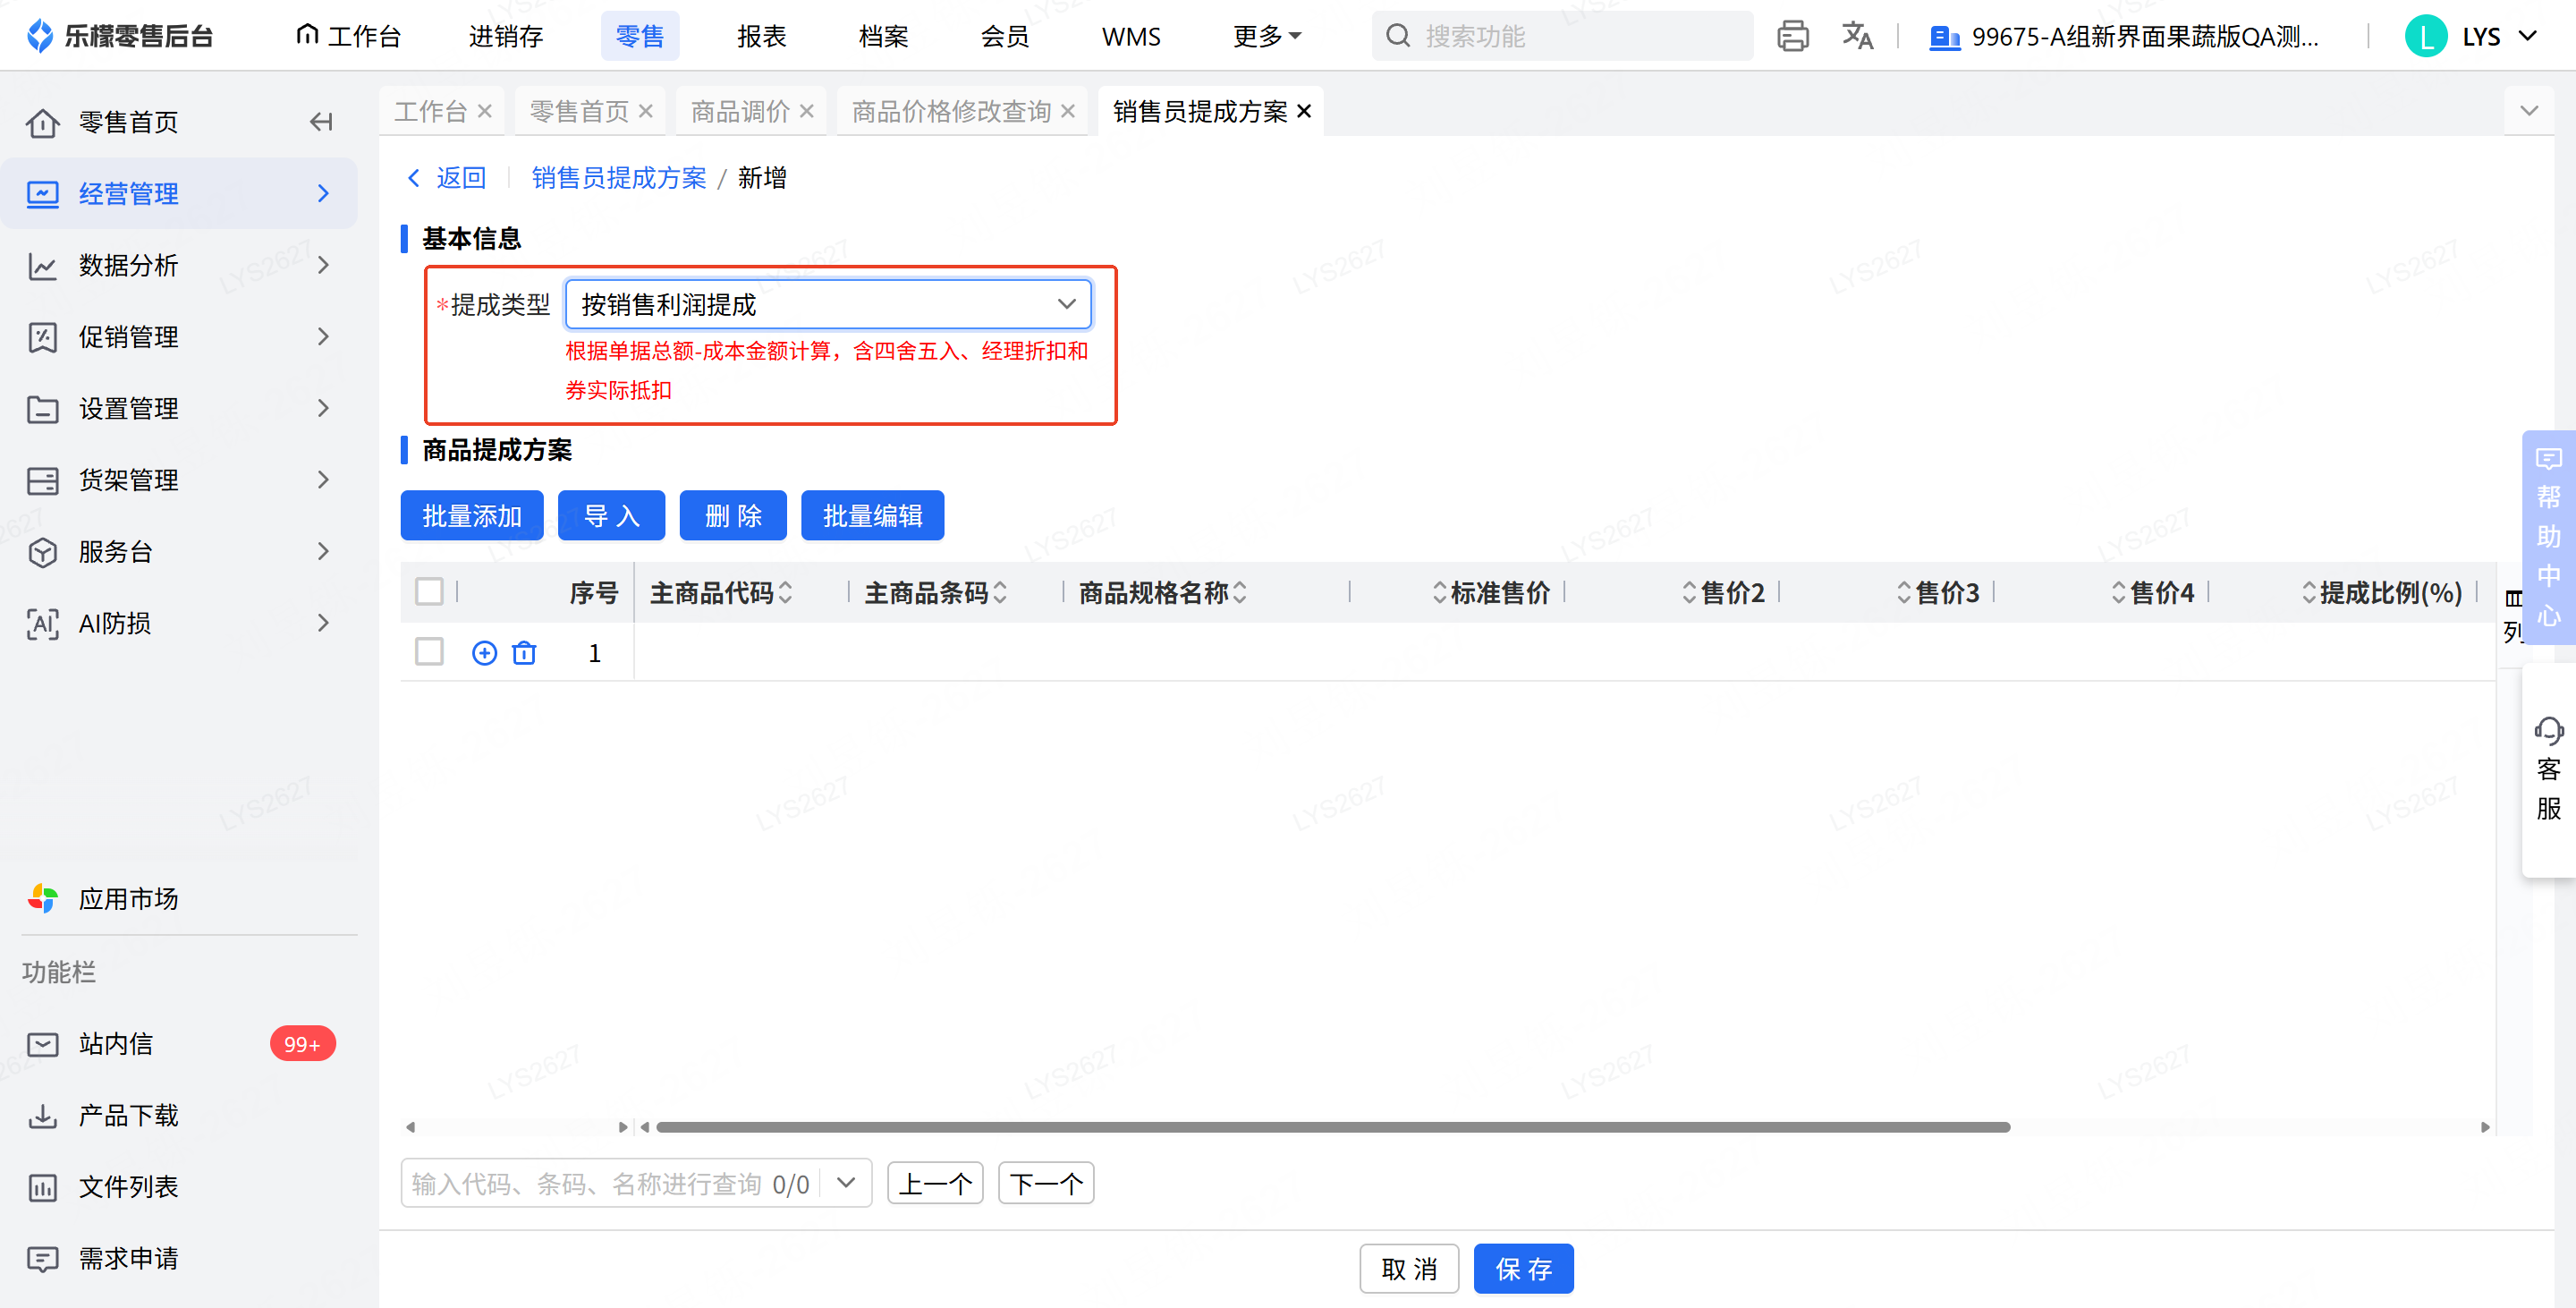Click the LYS user avatar

(2426, 36)
